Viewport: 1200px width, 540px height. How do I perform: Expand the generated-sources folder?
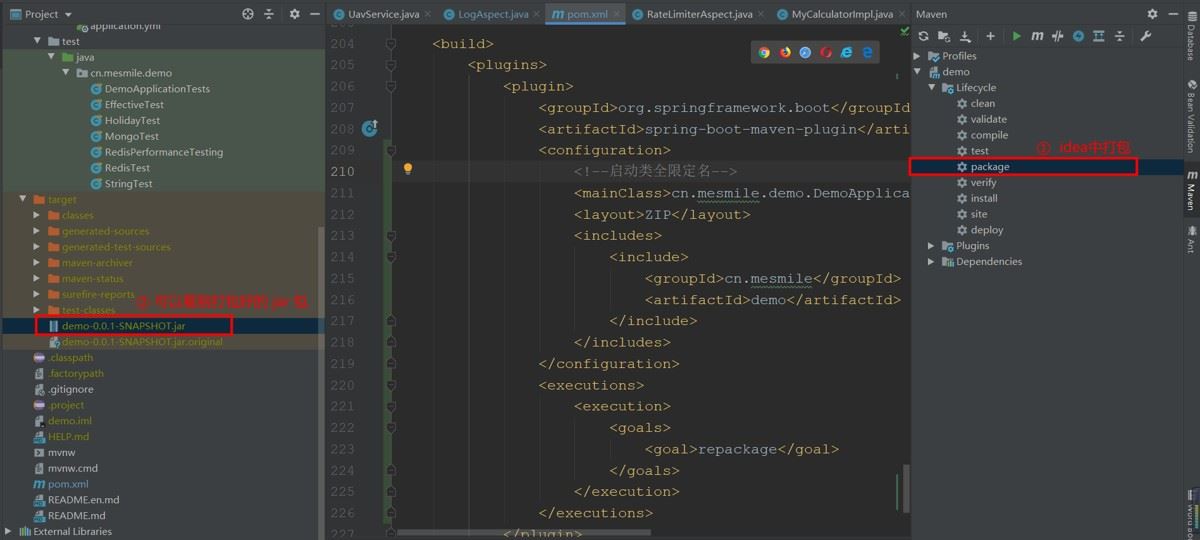tap(38, 231)
